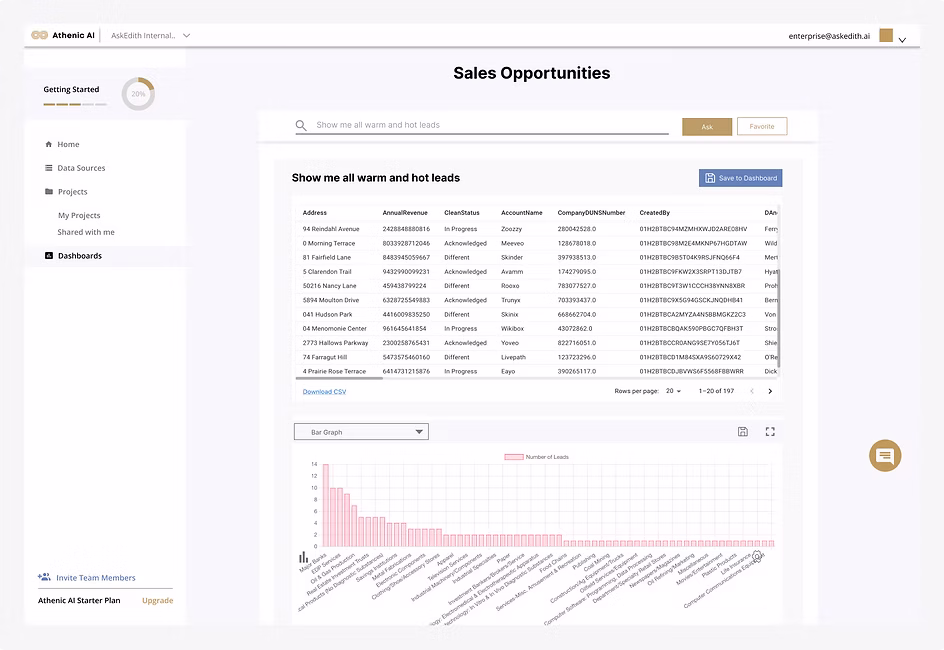Click the Home sidebar icon
Image resolution: width=944 pixels, height=650 pixels.
point(49,145)
